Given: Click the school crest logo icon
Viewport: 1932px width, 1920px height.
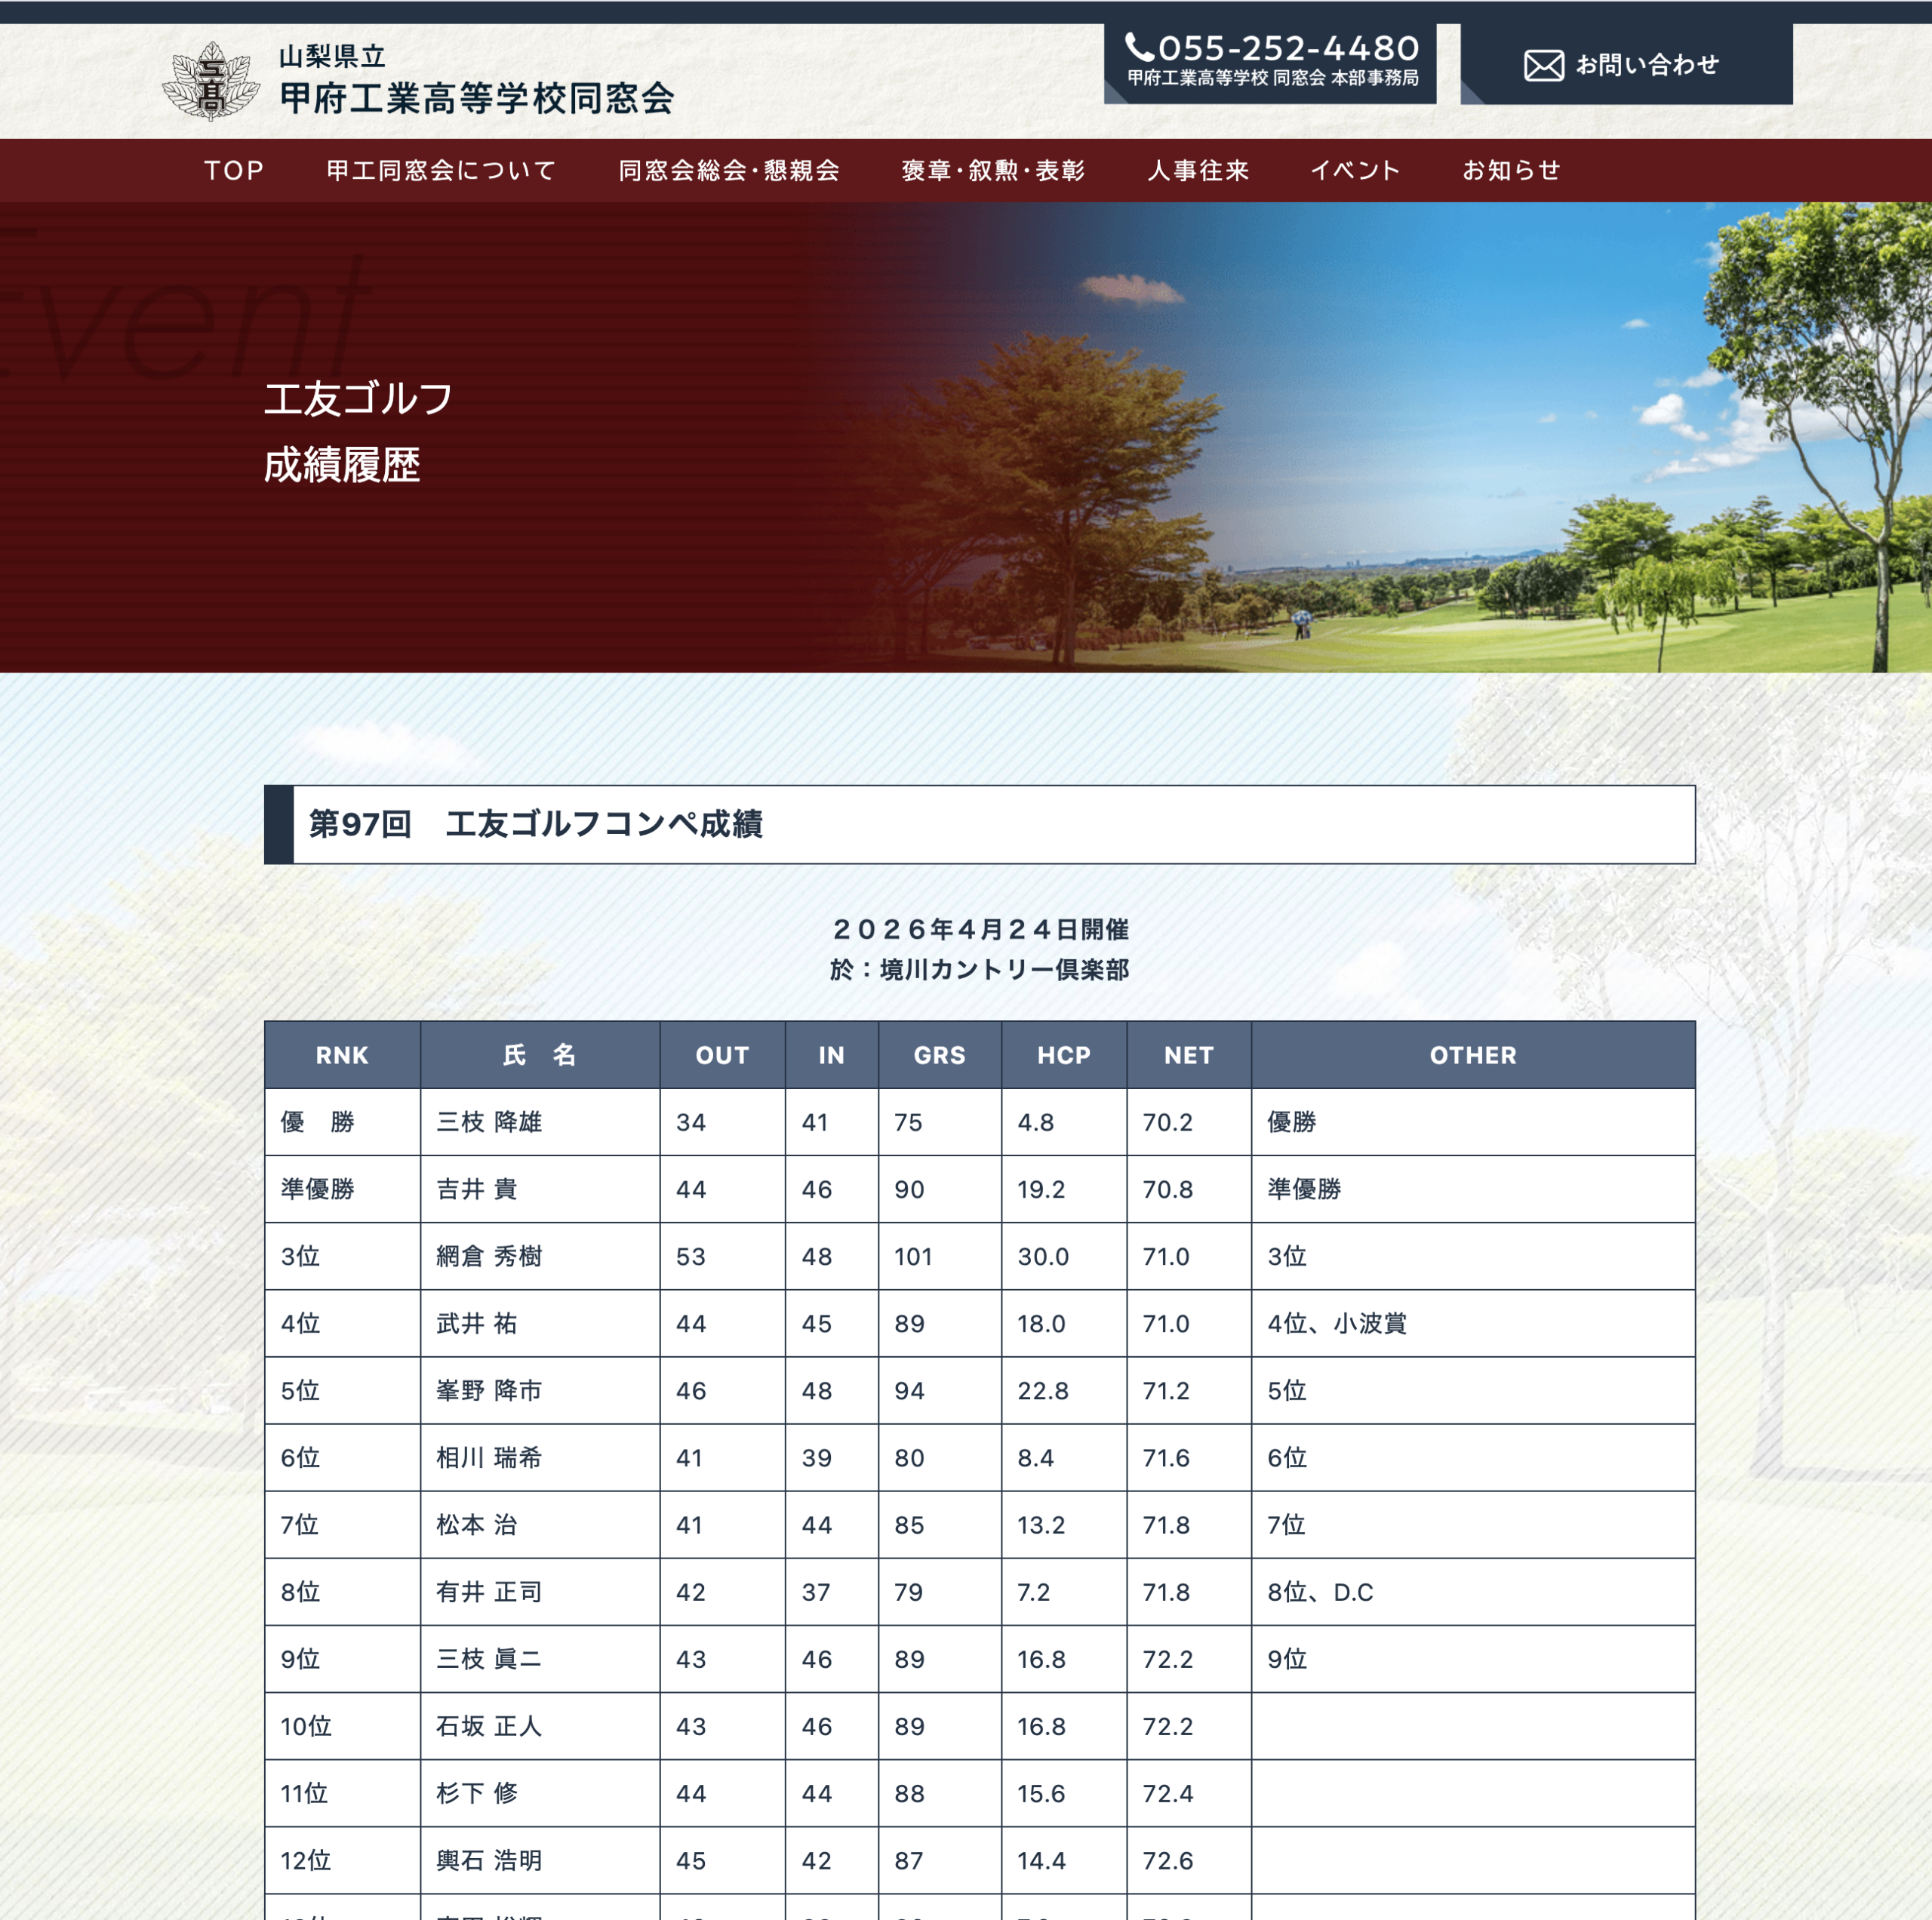Looking at the screenshot, I should point(210,81).
